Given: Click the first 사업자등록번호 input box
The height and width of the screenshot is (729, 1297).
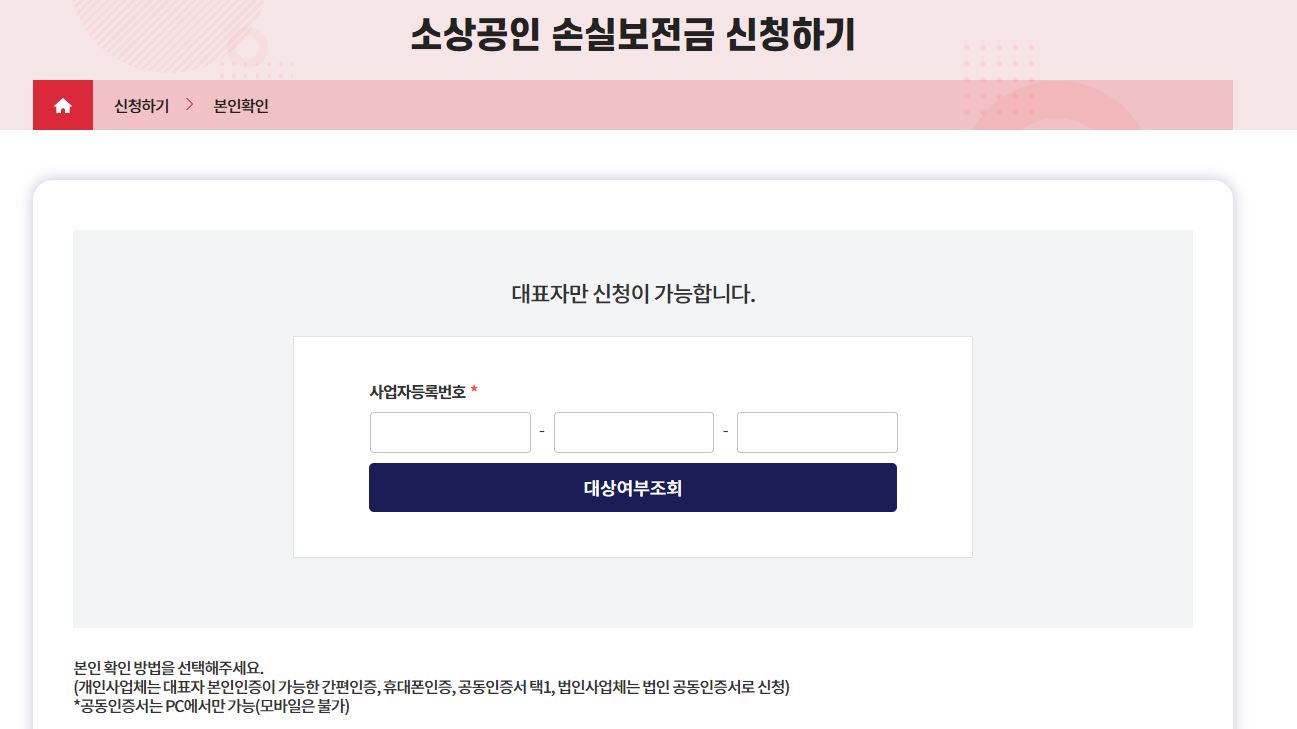Looking at the screenshot, I should click(449, 431).
